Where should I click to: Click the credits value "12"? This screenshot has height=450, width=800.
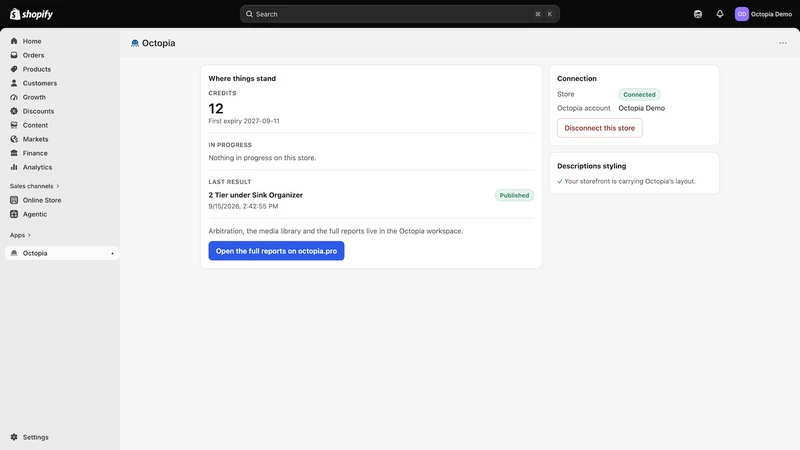click(216, 109)
